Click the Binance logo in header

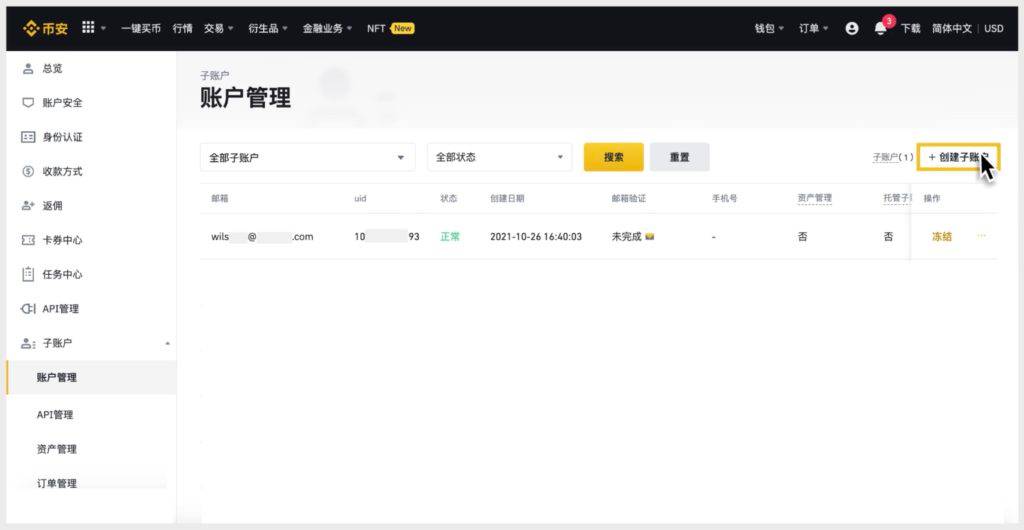point(47,28)
